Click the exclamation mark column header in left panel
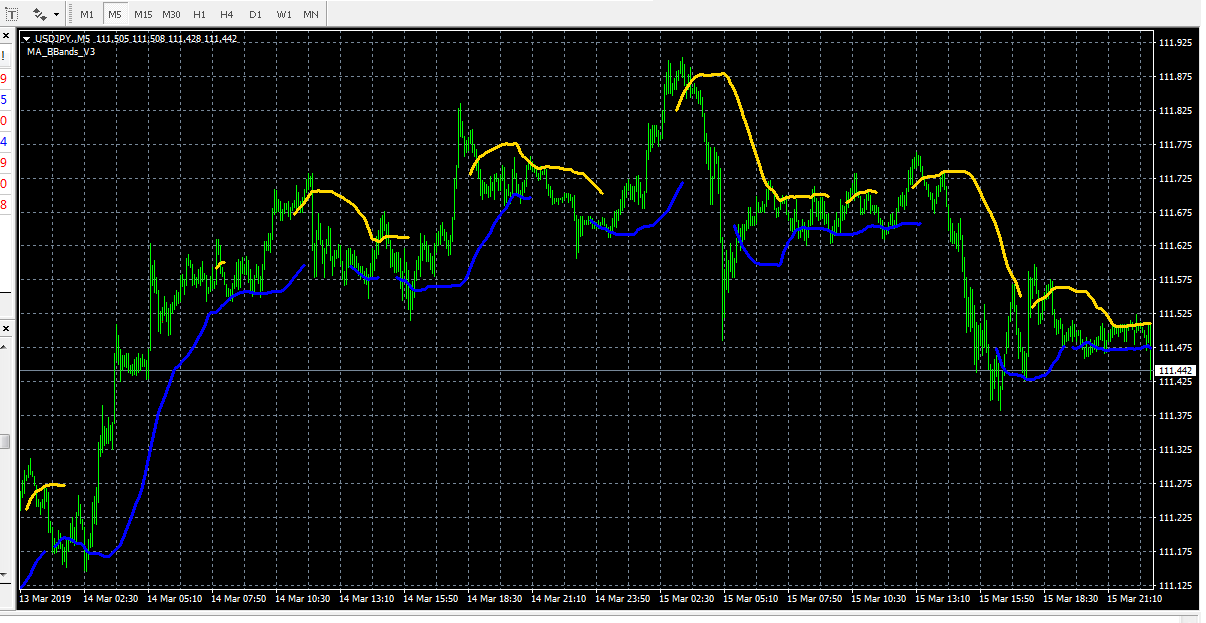Image resolution: width=1206 pixels, height=623 pixels. coord(4,58)
